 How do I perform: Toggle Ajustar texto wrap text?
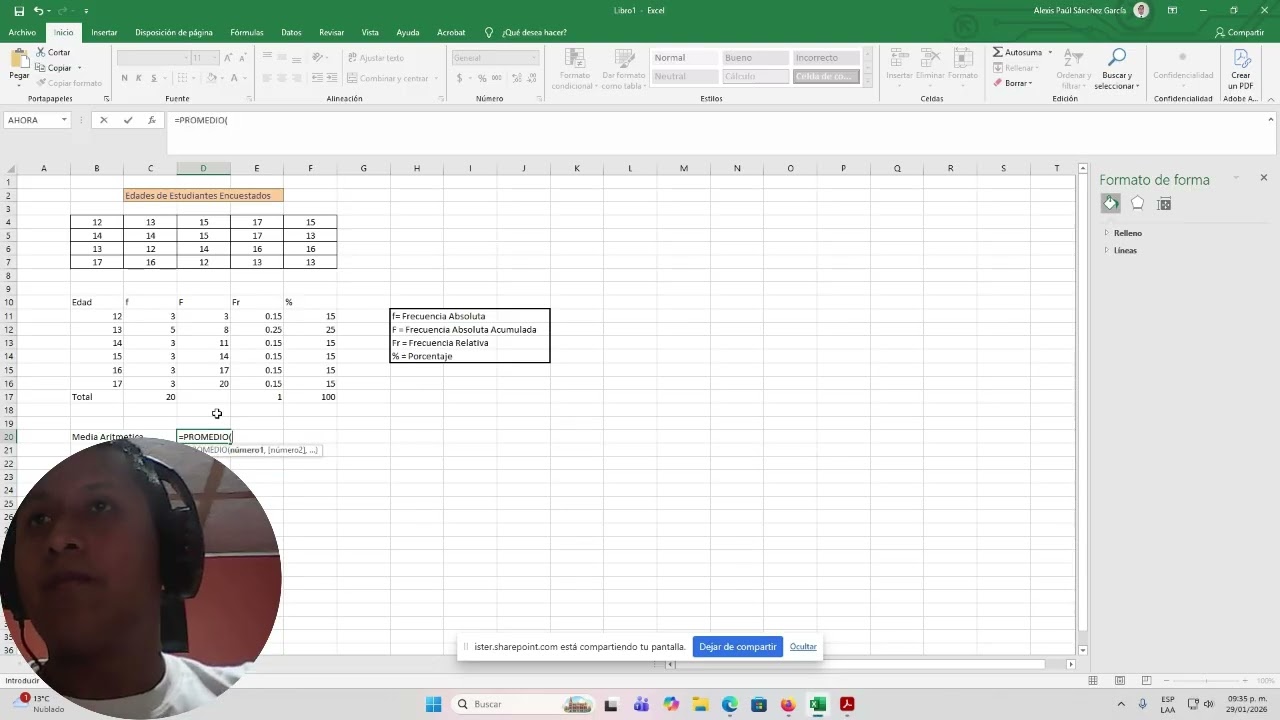pos(376,58)
